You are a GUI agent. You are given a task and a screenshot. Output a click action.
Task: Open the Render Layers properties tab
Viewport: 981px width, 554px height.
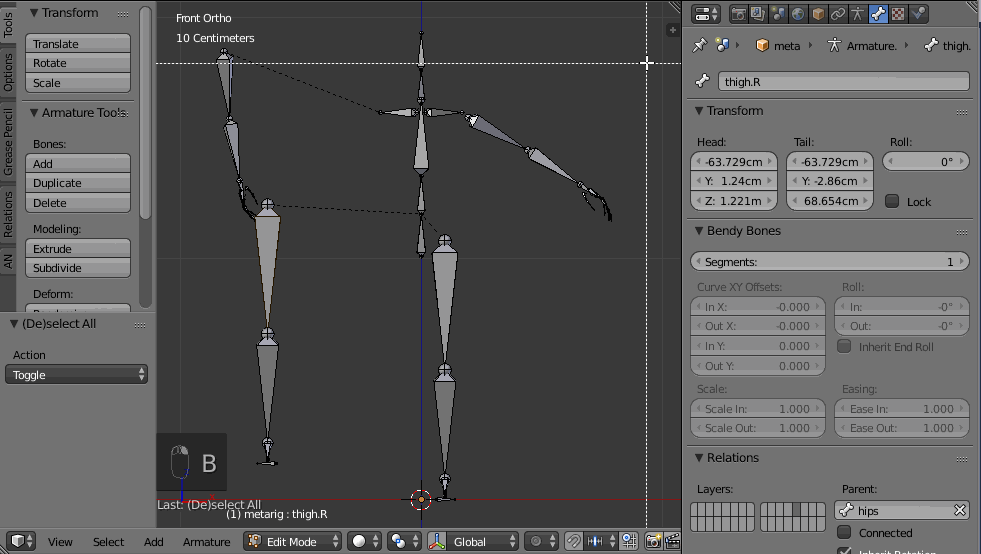click(758, 14)
